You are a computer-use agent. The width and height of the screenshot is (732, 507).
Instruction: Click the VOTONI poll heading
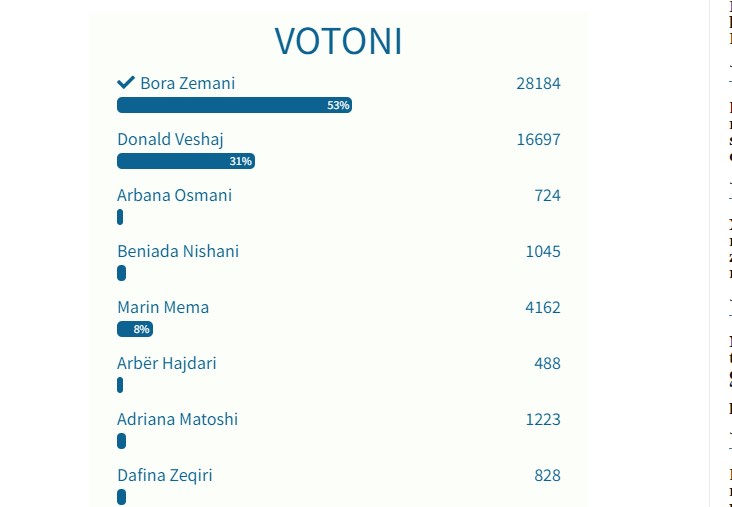[x=338, y=41]
